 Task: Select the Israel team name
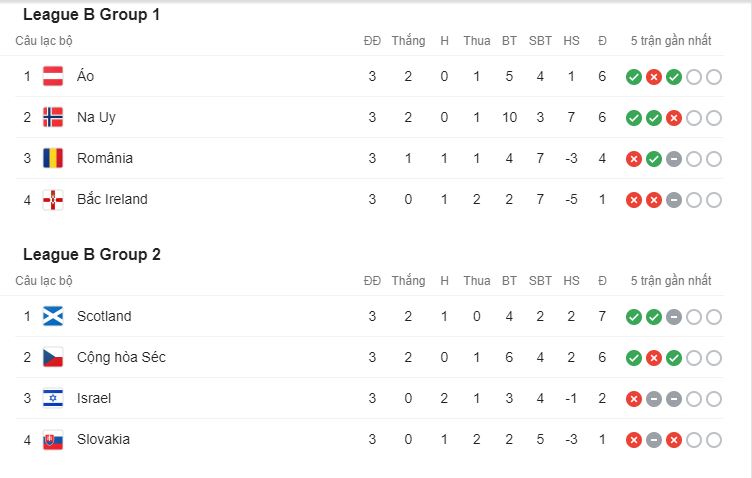click(x=94, y=398)
